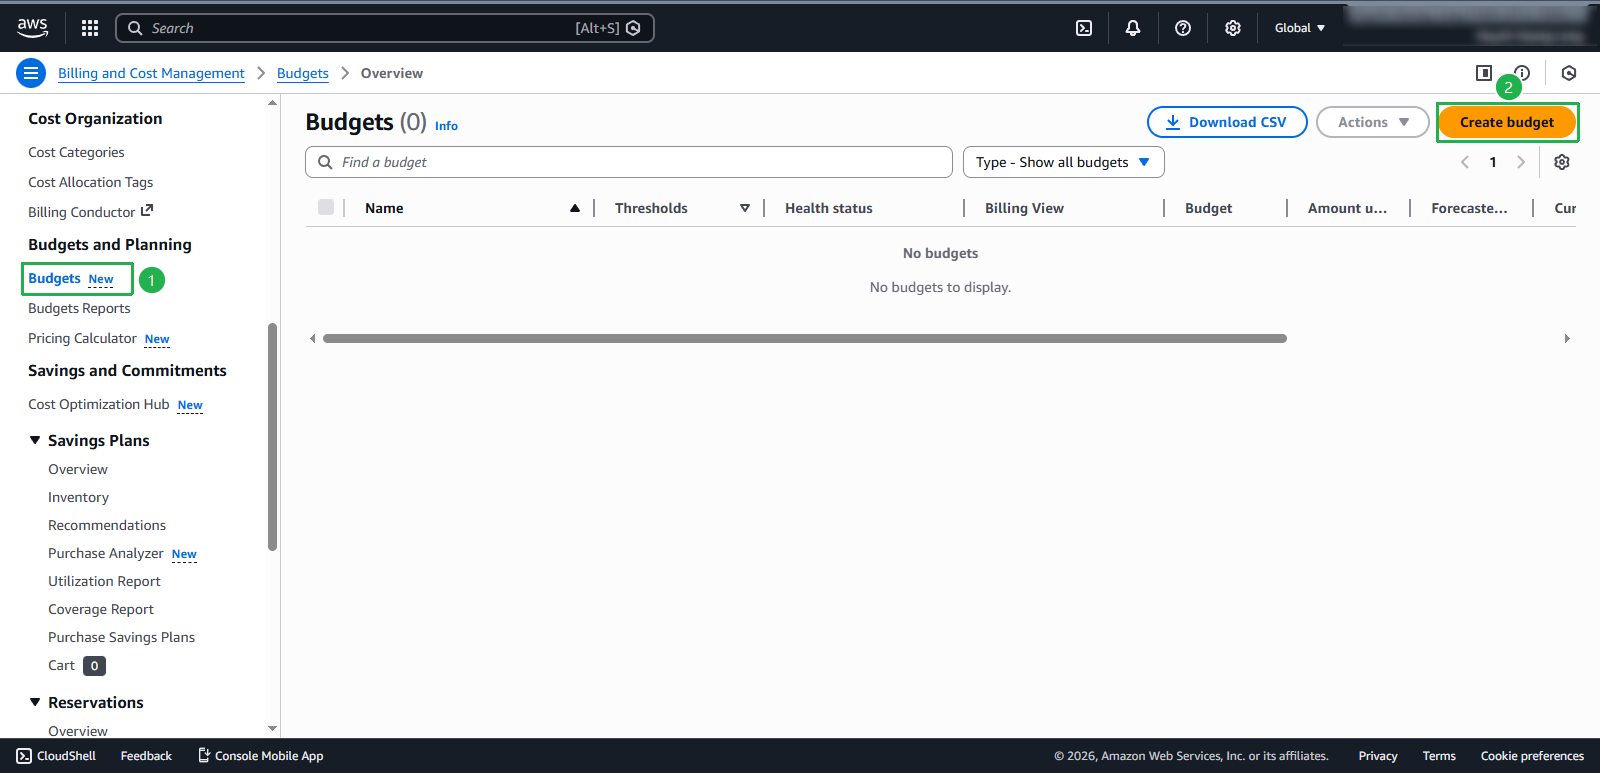The width and height of the screenshot is (1600, 773).
Task: Open the info circle icon in breadcrumb bar
Action: tap(1522, 73)
